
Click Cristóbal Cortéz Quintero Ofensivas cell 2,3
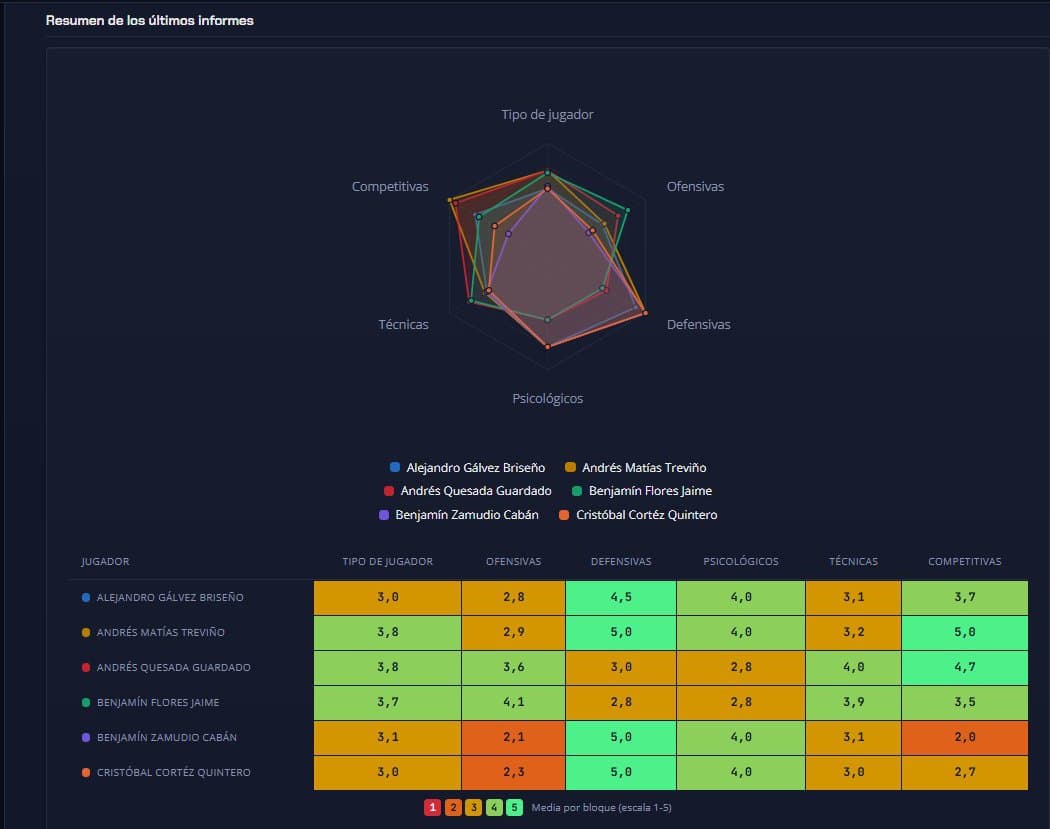pyautogui.click(x=513, y=772)
